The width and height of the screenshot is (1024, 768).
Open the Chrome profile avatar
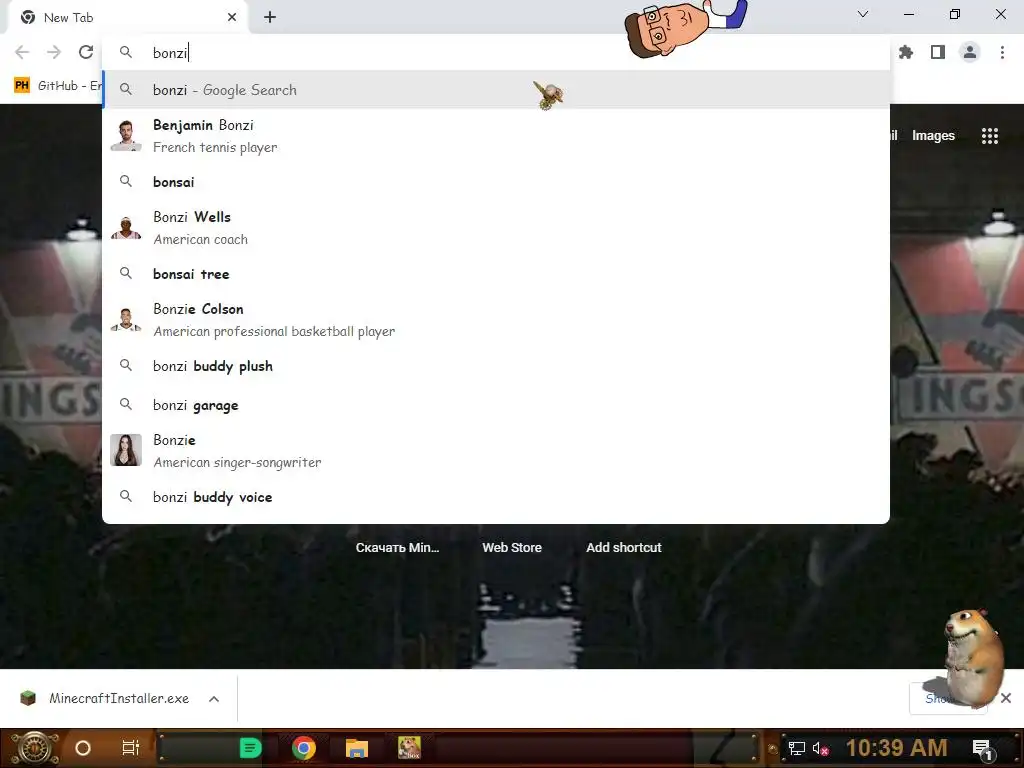pos(970,52)
